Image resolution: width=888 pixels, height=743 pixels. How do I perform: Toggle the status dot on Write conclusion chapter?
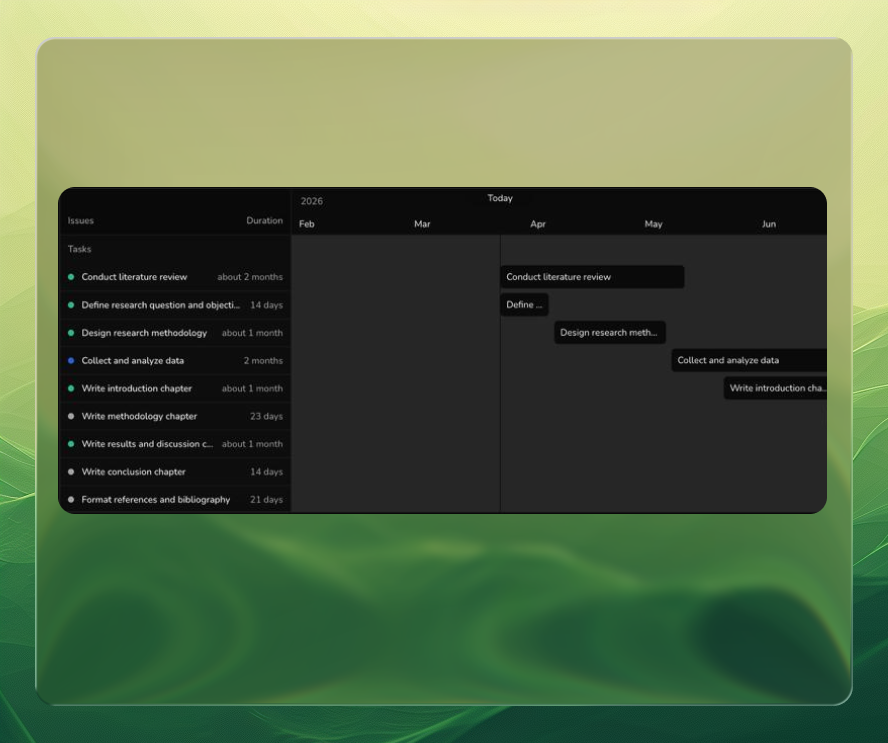[70, 472]
